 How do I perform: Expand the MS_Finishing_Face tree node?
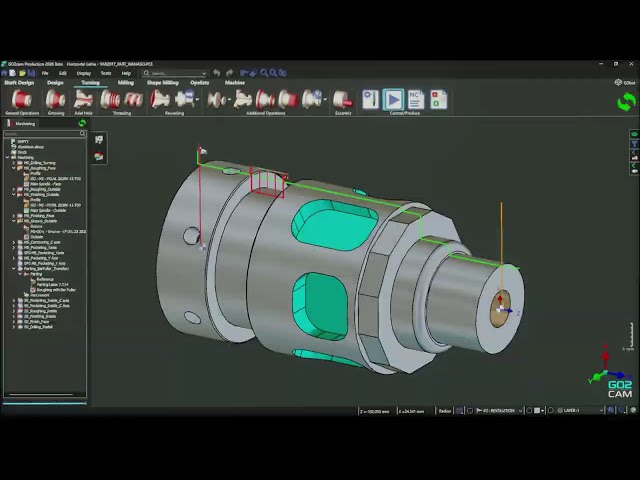click(13, 216)
